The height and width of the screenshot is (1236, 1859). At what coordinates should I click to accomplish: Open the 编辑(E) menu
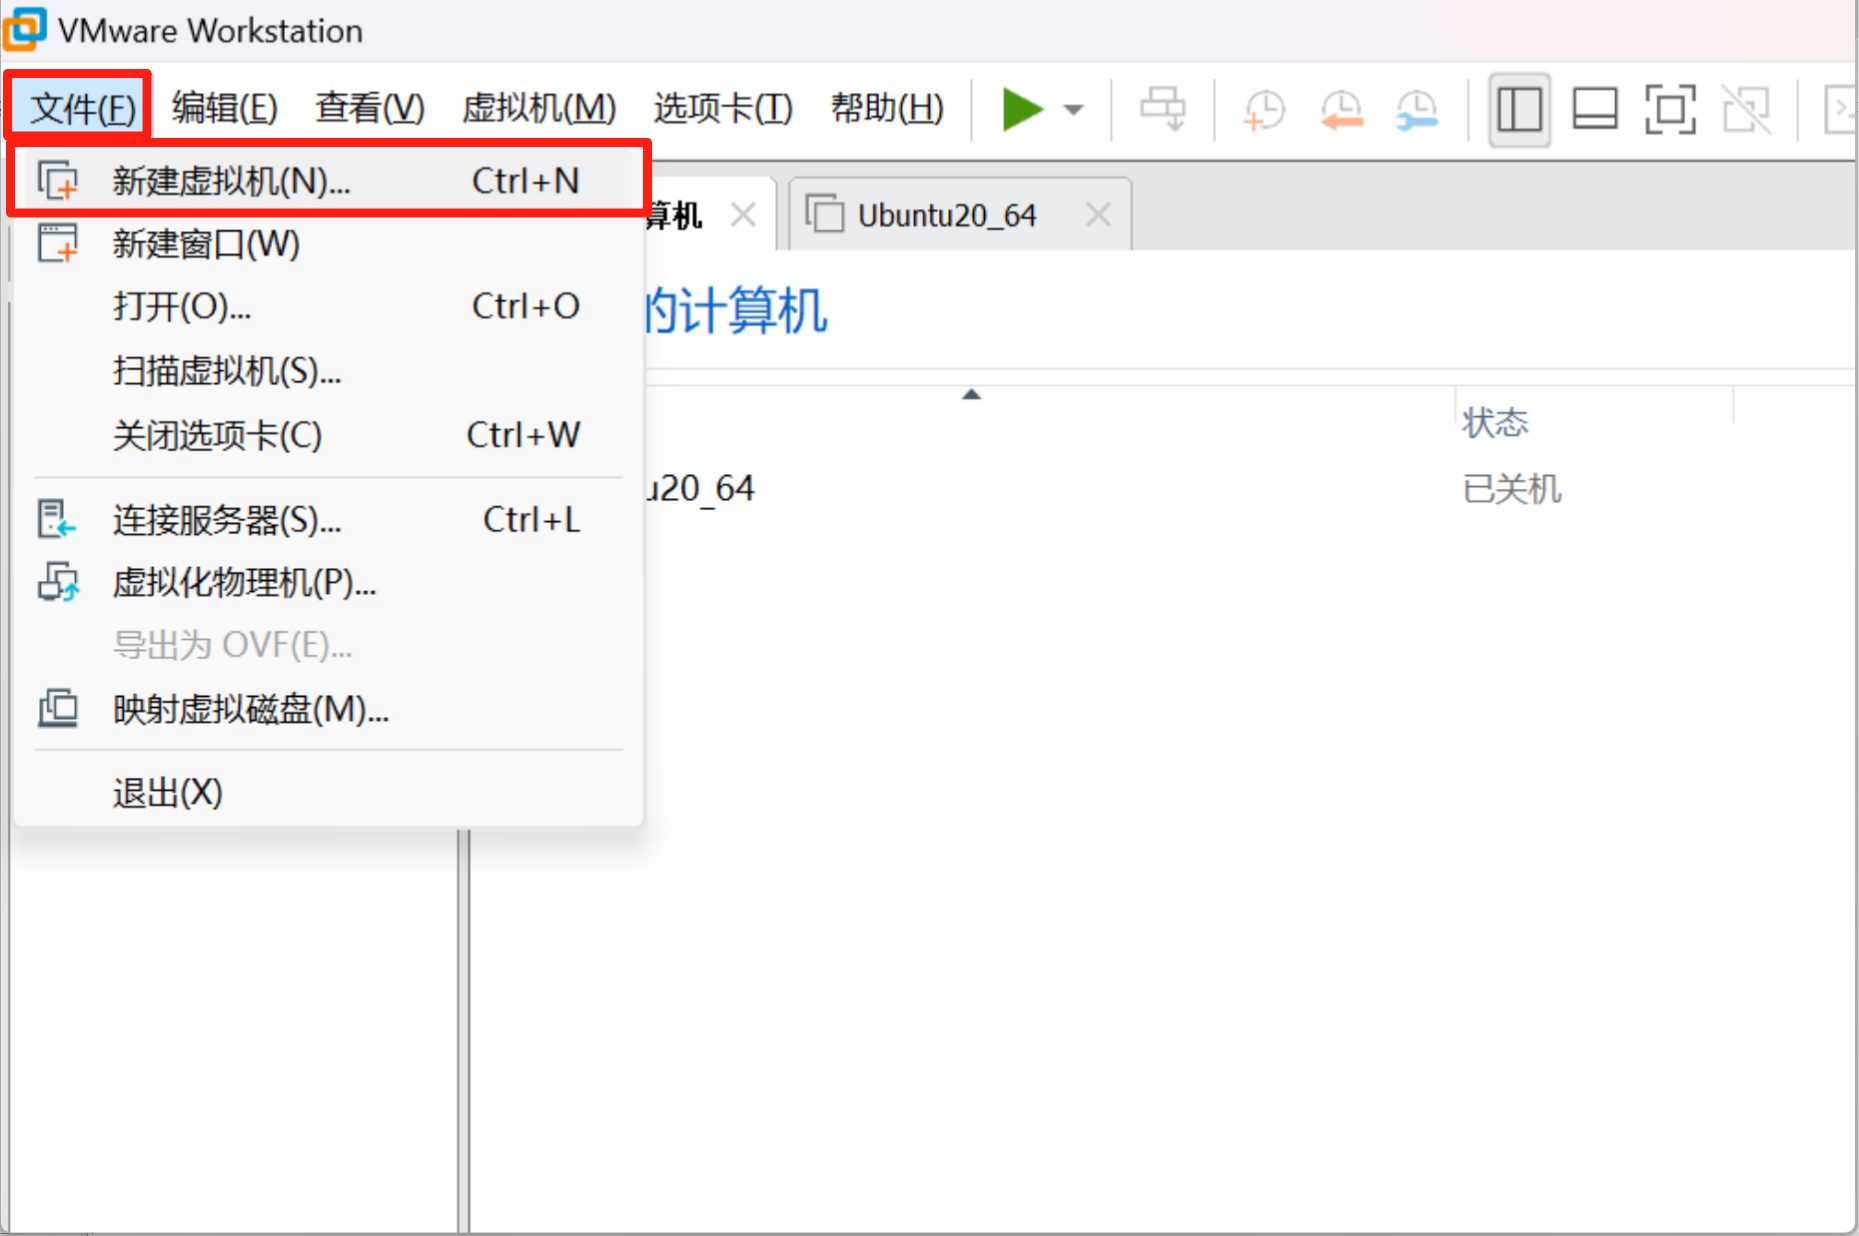(x=225, y=108)
